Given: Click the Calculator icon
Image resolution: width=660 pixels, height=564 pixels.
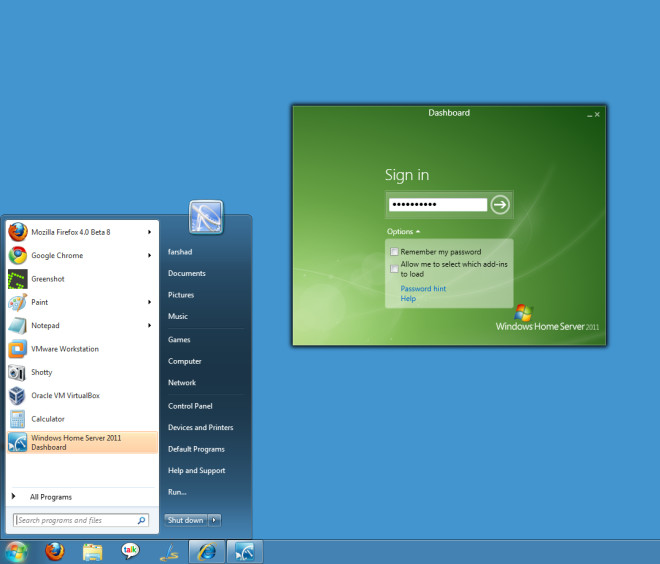Looking at the screenshot, I should (x=18, y=419).
